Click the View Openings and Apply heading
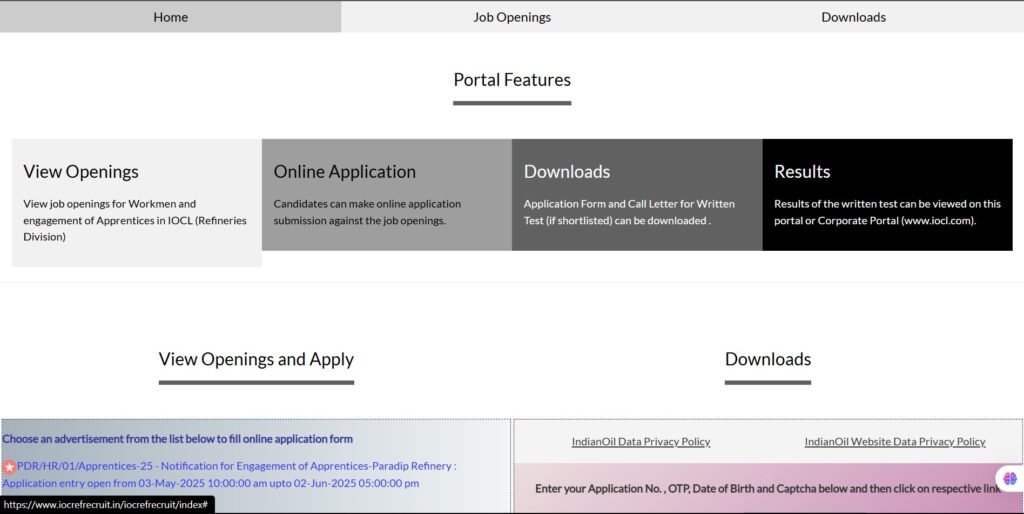Screen dimensions: 1024x514 click(x=256, y=359)
